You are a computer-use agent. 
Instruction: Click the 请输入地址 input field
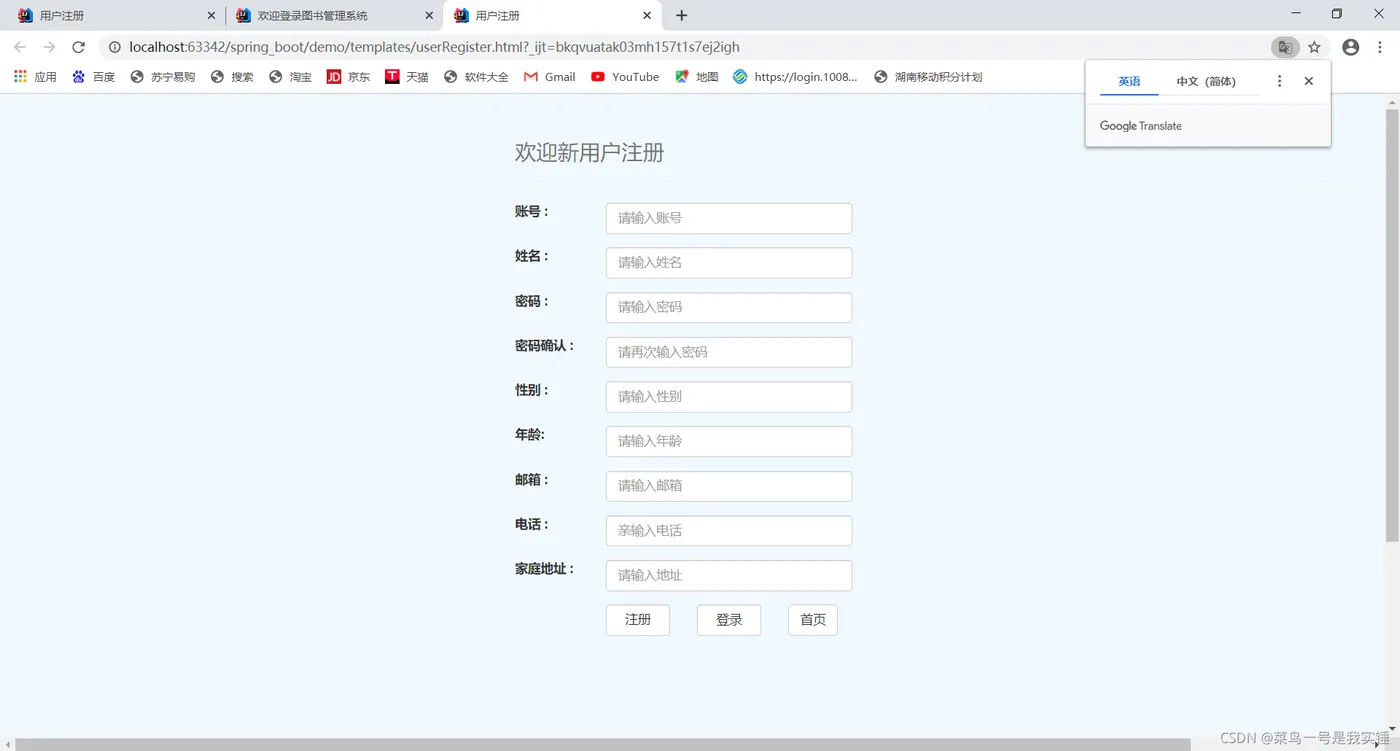click(x=729, y=575)
